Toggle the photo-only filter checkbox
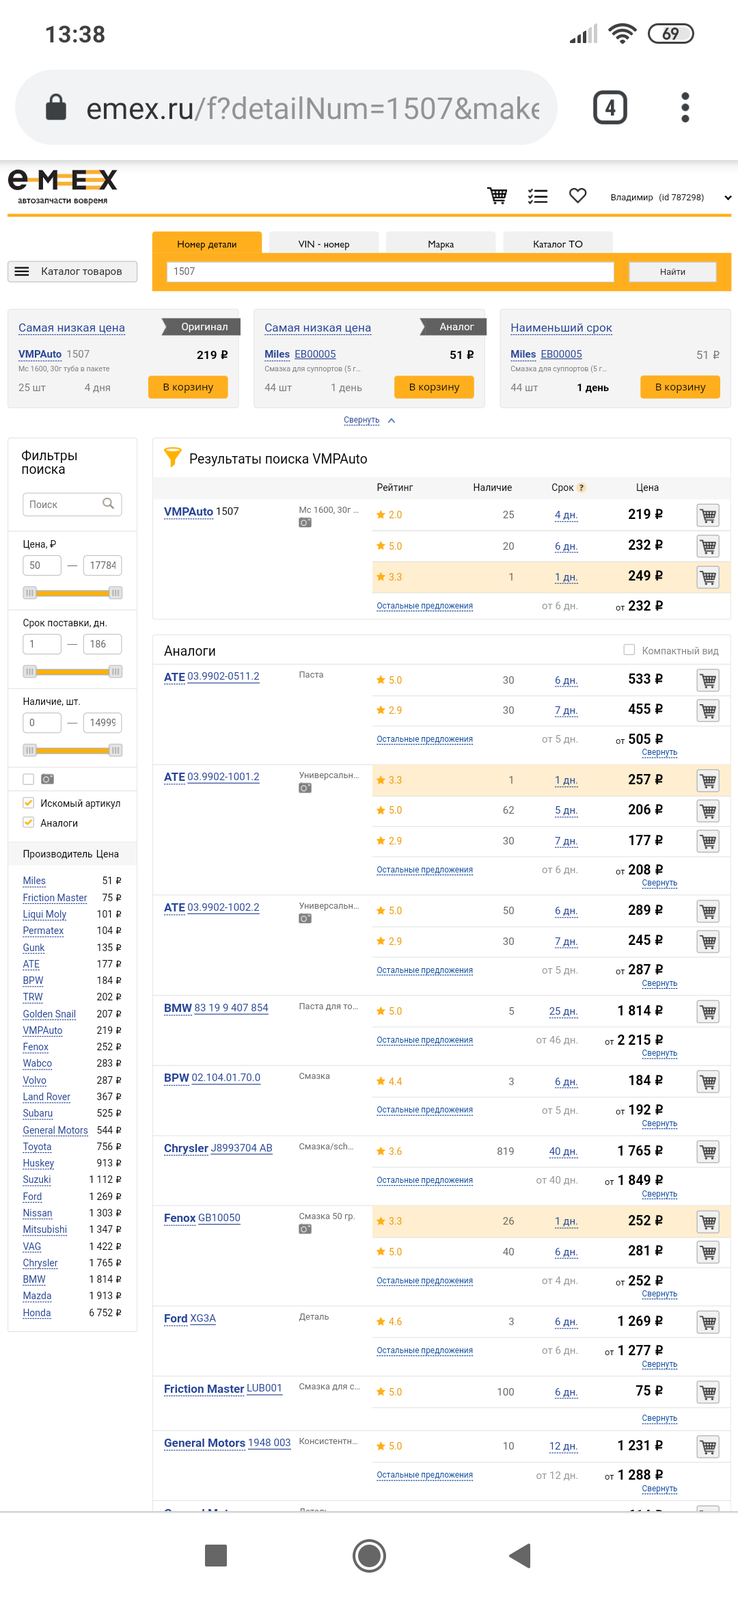This screenshot has height=1600, width=738. 28,779
